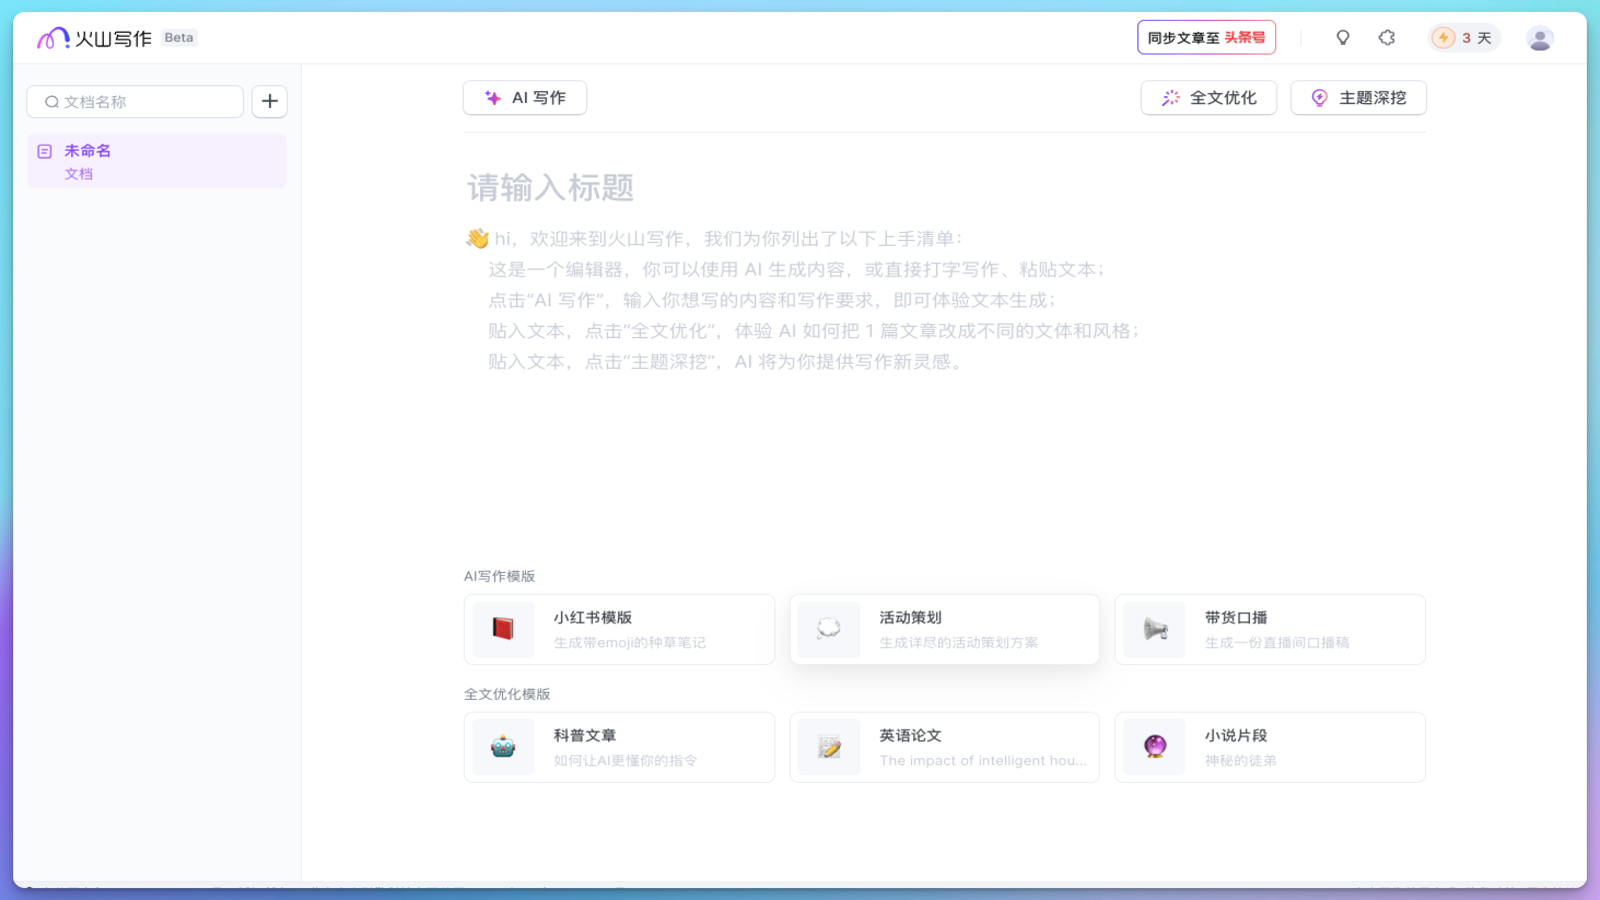The image size is (1600, 900).
Task: Click the robot 科普文章 icon
Action: 503,747
